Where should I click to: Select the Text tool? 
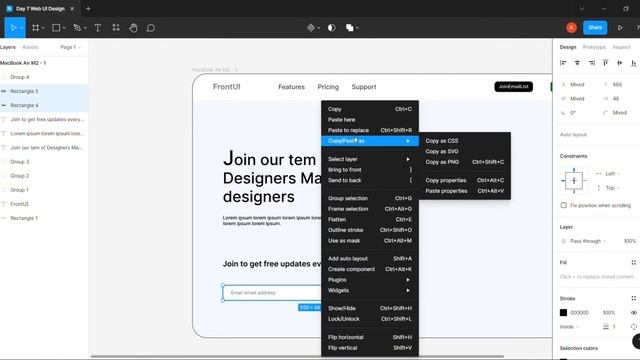98,28
